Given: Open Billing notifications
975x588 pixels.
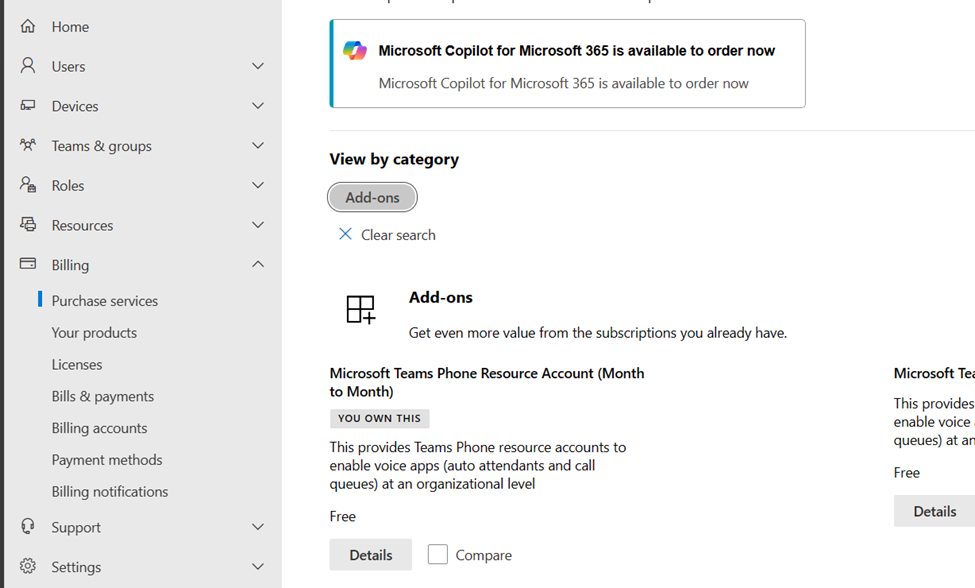Looking at the screenshot, I should click(110, 491).
